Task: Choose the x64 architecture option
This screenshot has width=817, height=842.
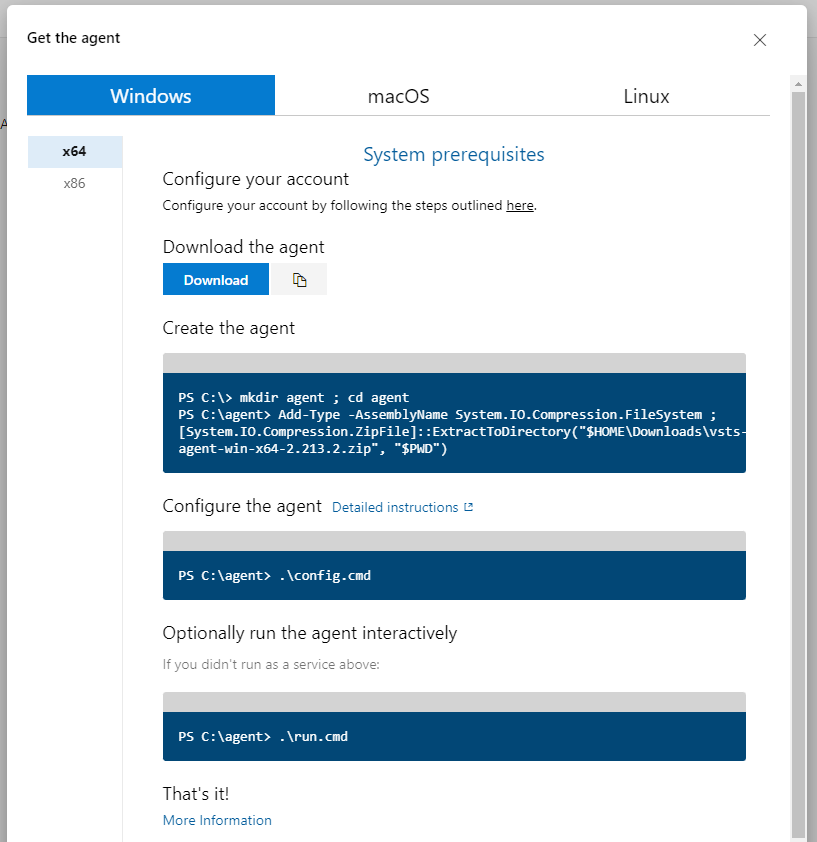Action: 74,152
